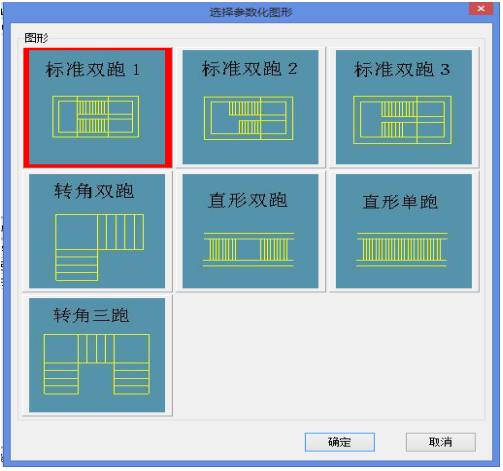The height and width of the screenshot is (471, 503).
Task: Click the straight double-run diagram with middle landing
Action: tap(249, 250)
